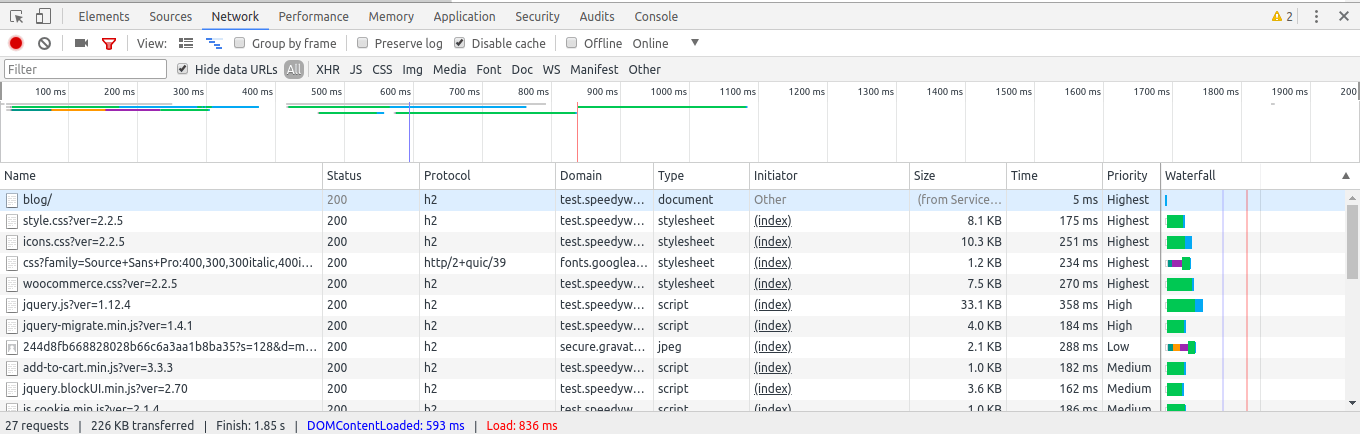
Task: Activate the inspect element picker icon
Action: [x=16, y=16]
